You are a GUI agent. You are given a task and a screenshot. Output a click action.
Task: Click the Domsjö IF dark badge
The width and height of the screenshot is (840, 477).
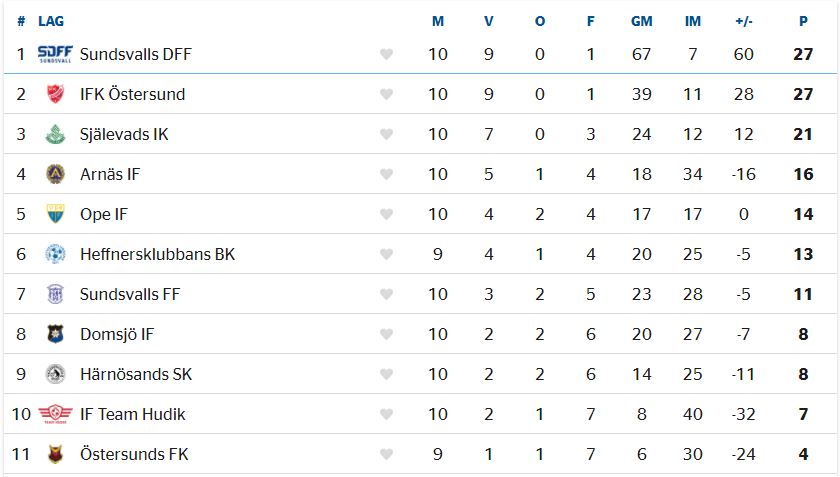coord(55,334)
